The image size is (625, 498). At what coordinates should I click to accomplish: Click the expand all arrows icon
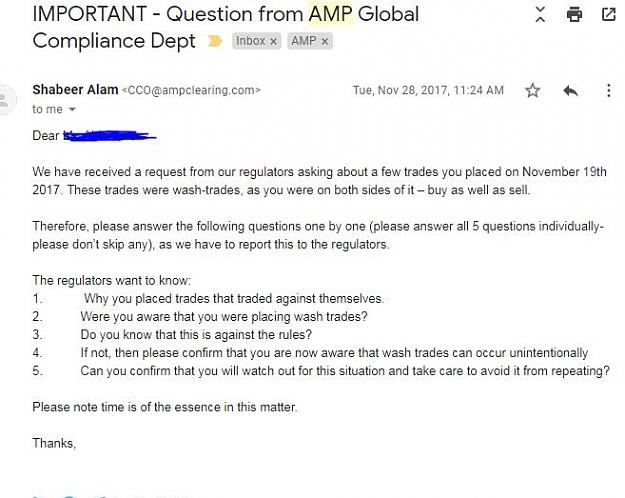(x=540, y=14)
